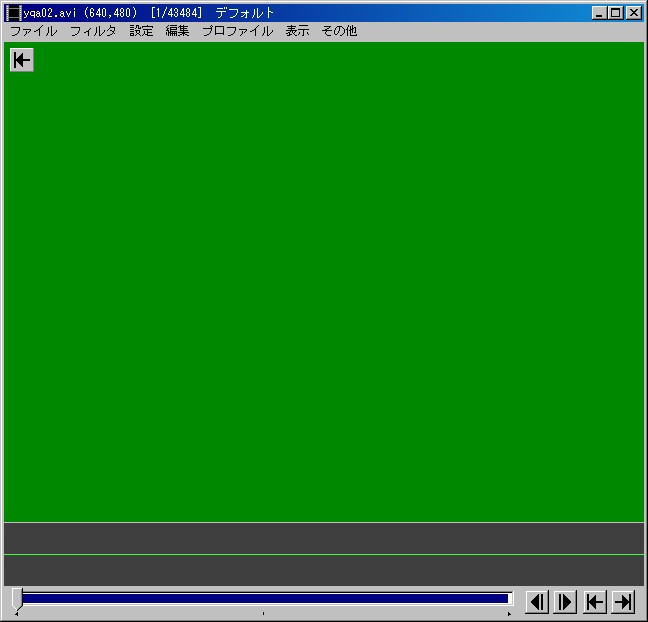Set the selection end point at the current frame
Viewport: 648px width, 622px height.
(x=623, y=601)
